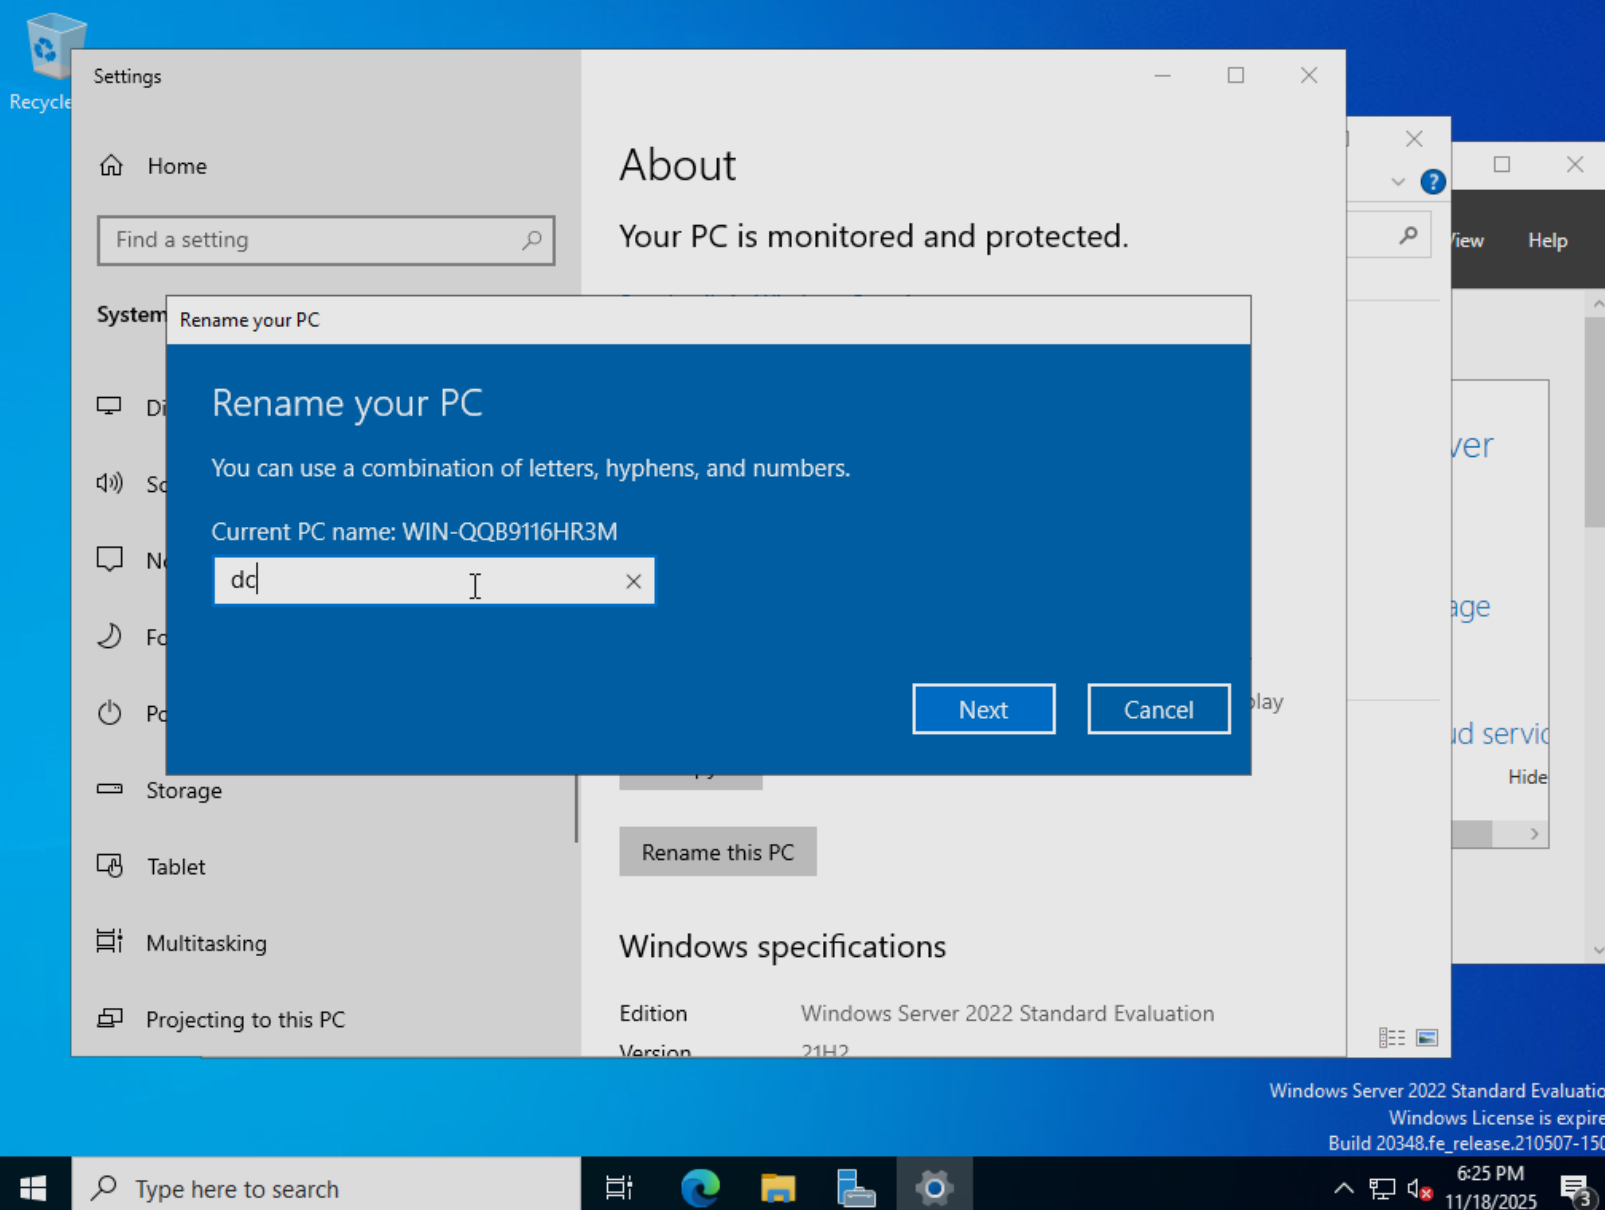Image resolution: width=1605 pixels, height=1210 pixels.
Task: Open Focus assist moon icon in sidebar
Action: 109,636
